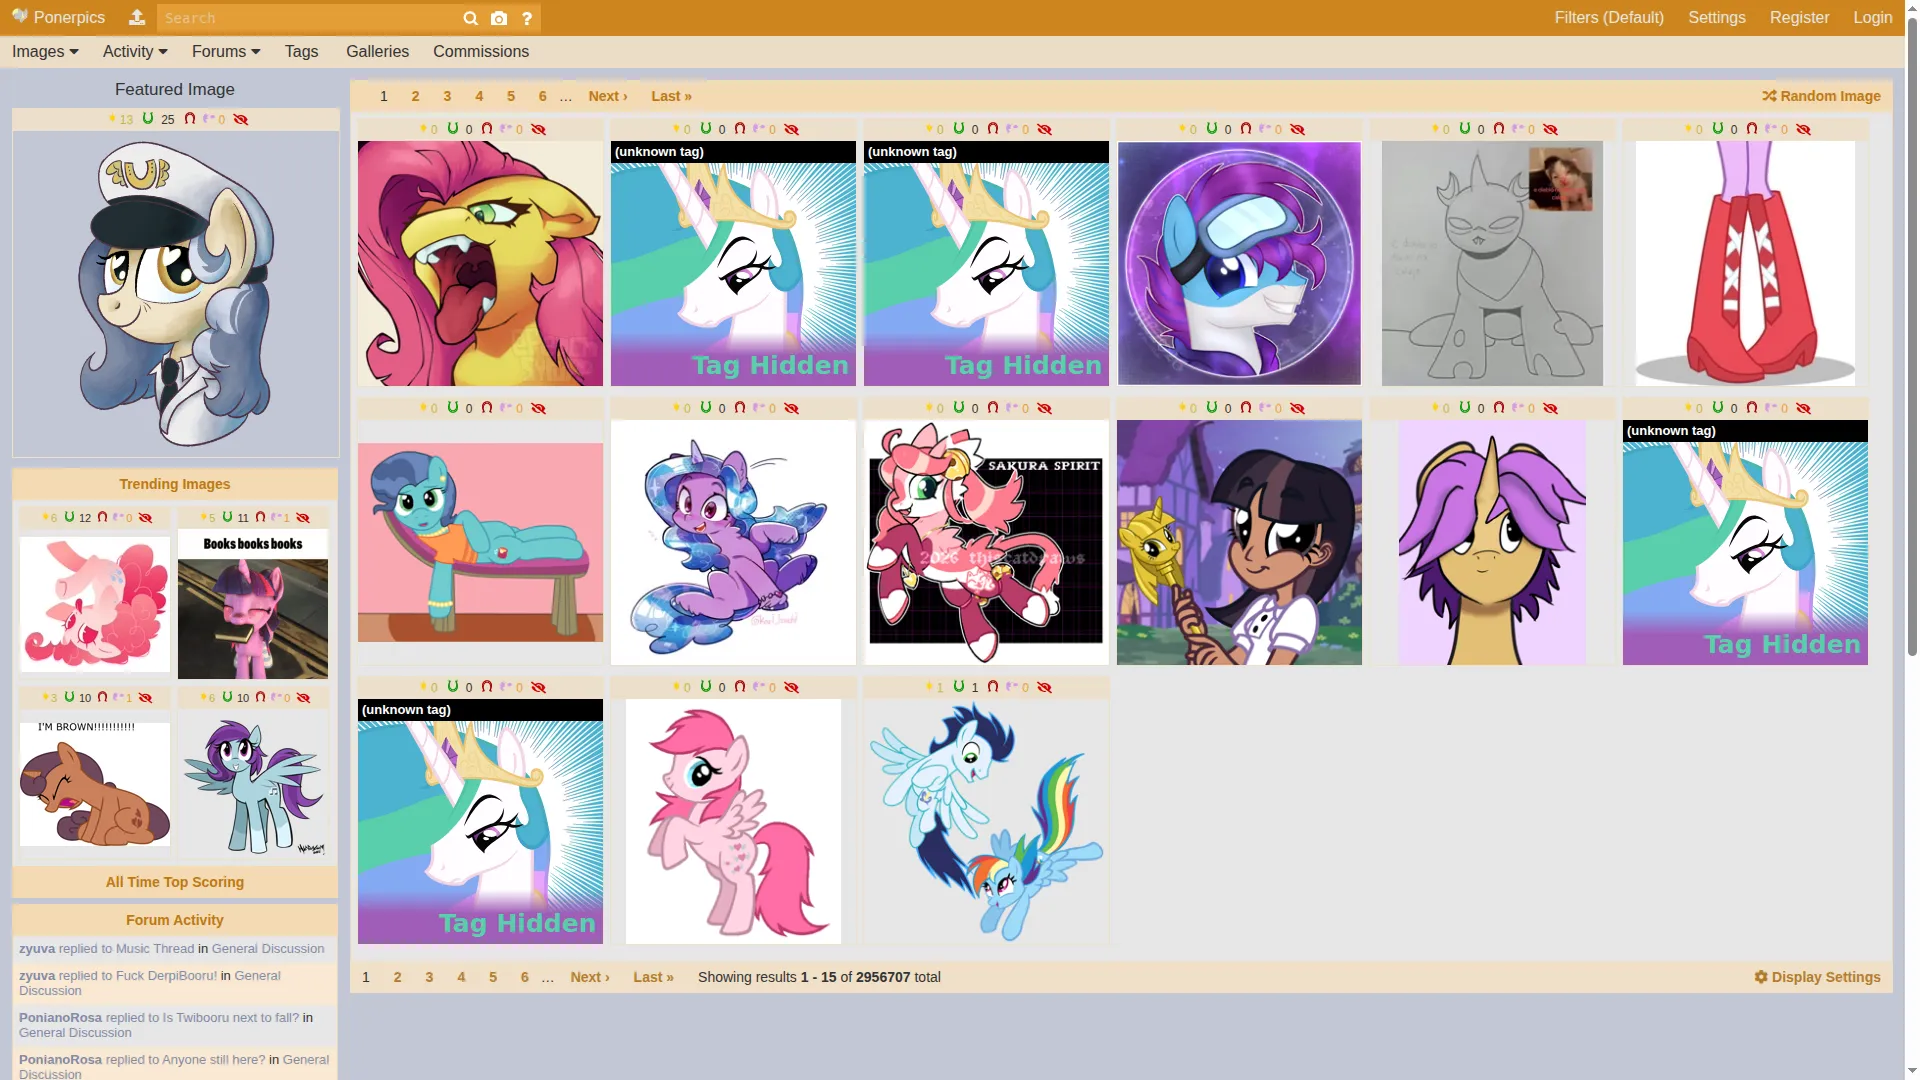Open the Featured Image sailor pony thumbnail
This screenshot has height=1080, width=1920.
tap(176, 294)
